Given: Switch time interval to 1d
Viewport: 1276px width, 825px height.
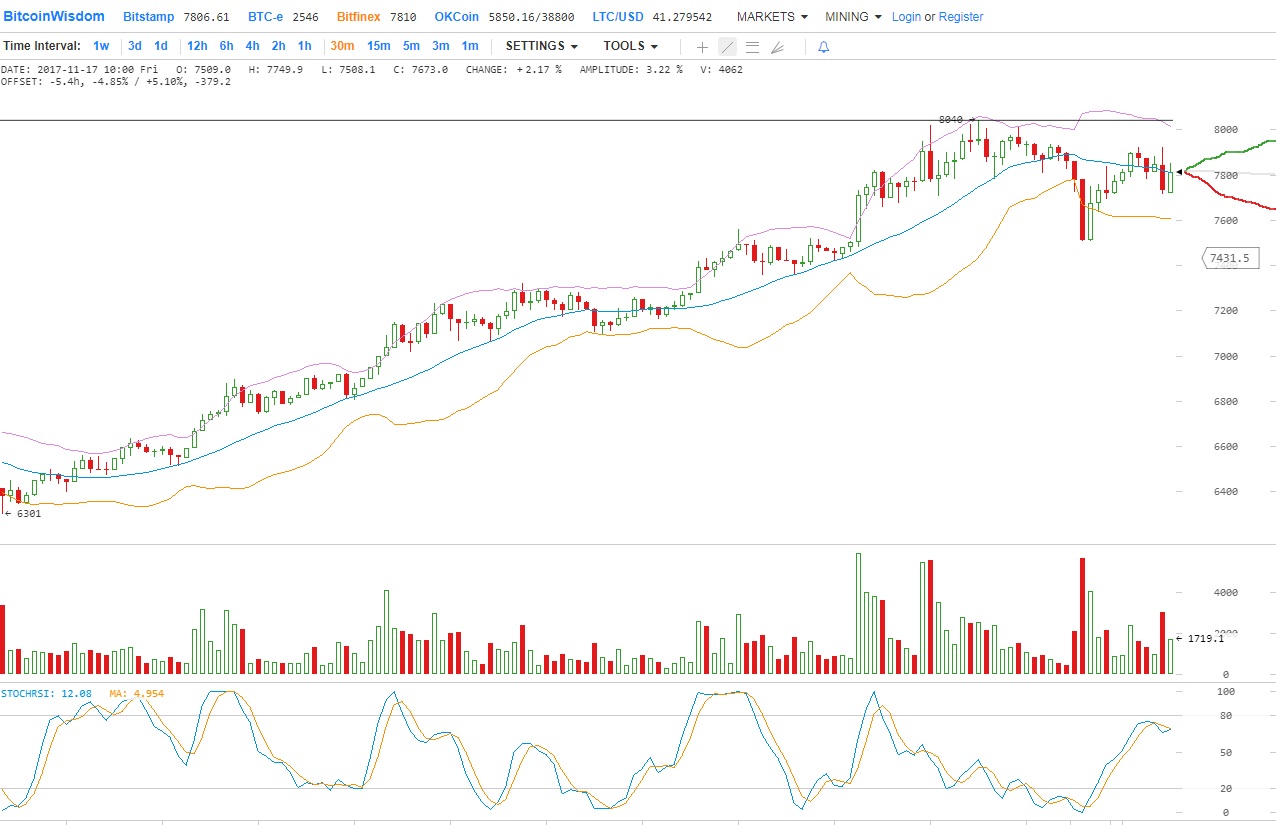Looking at the screenshot, I should click(161, 46).
